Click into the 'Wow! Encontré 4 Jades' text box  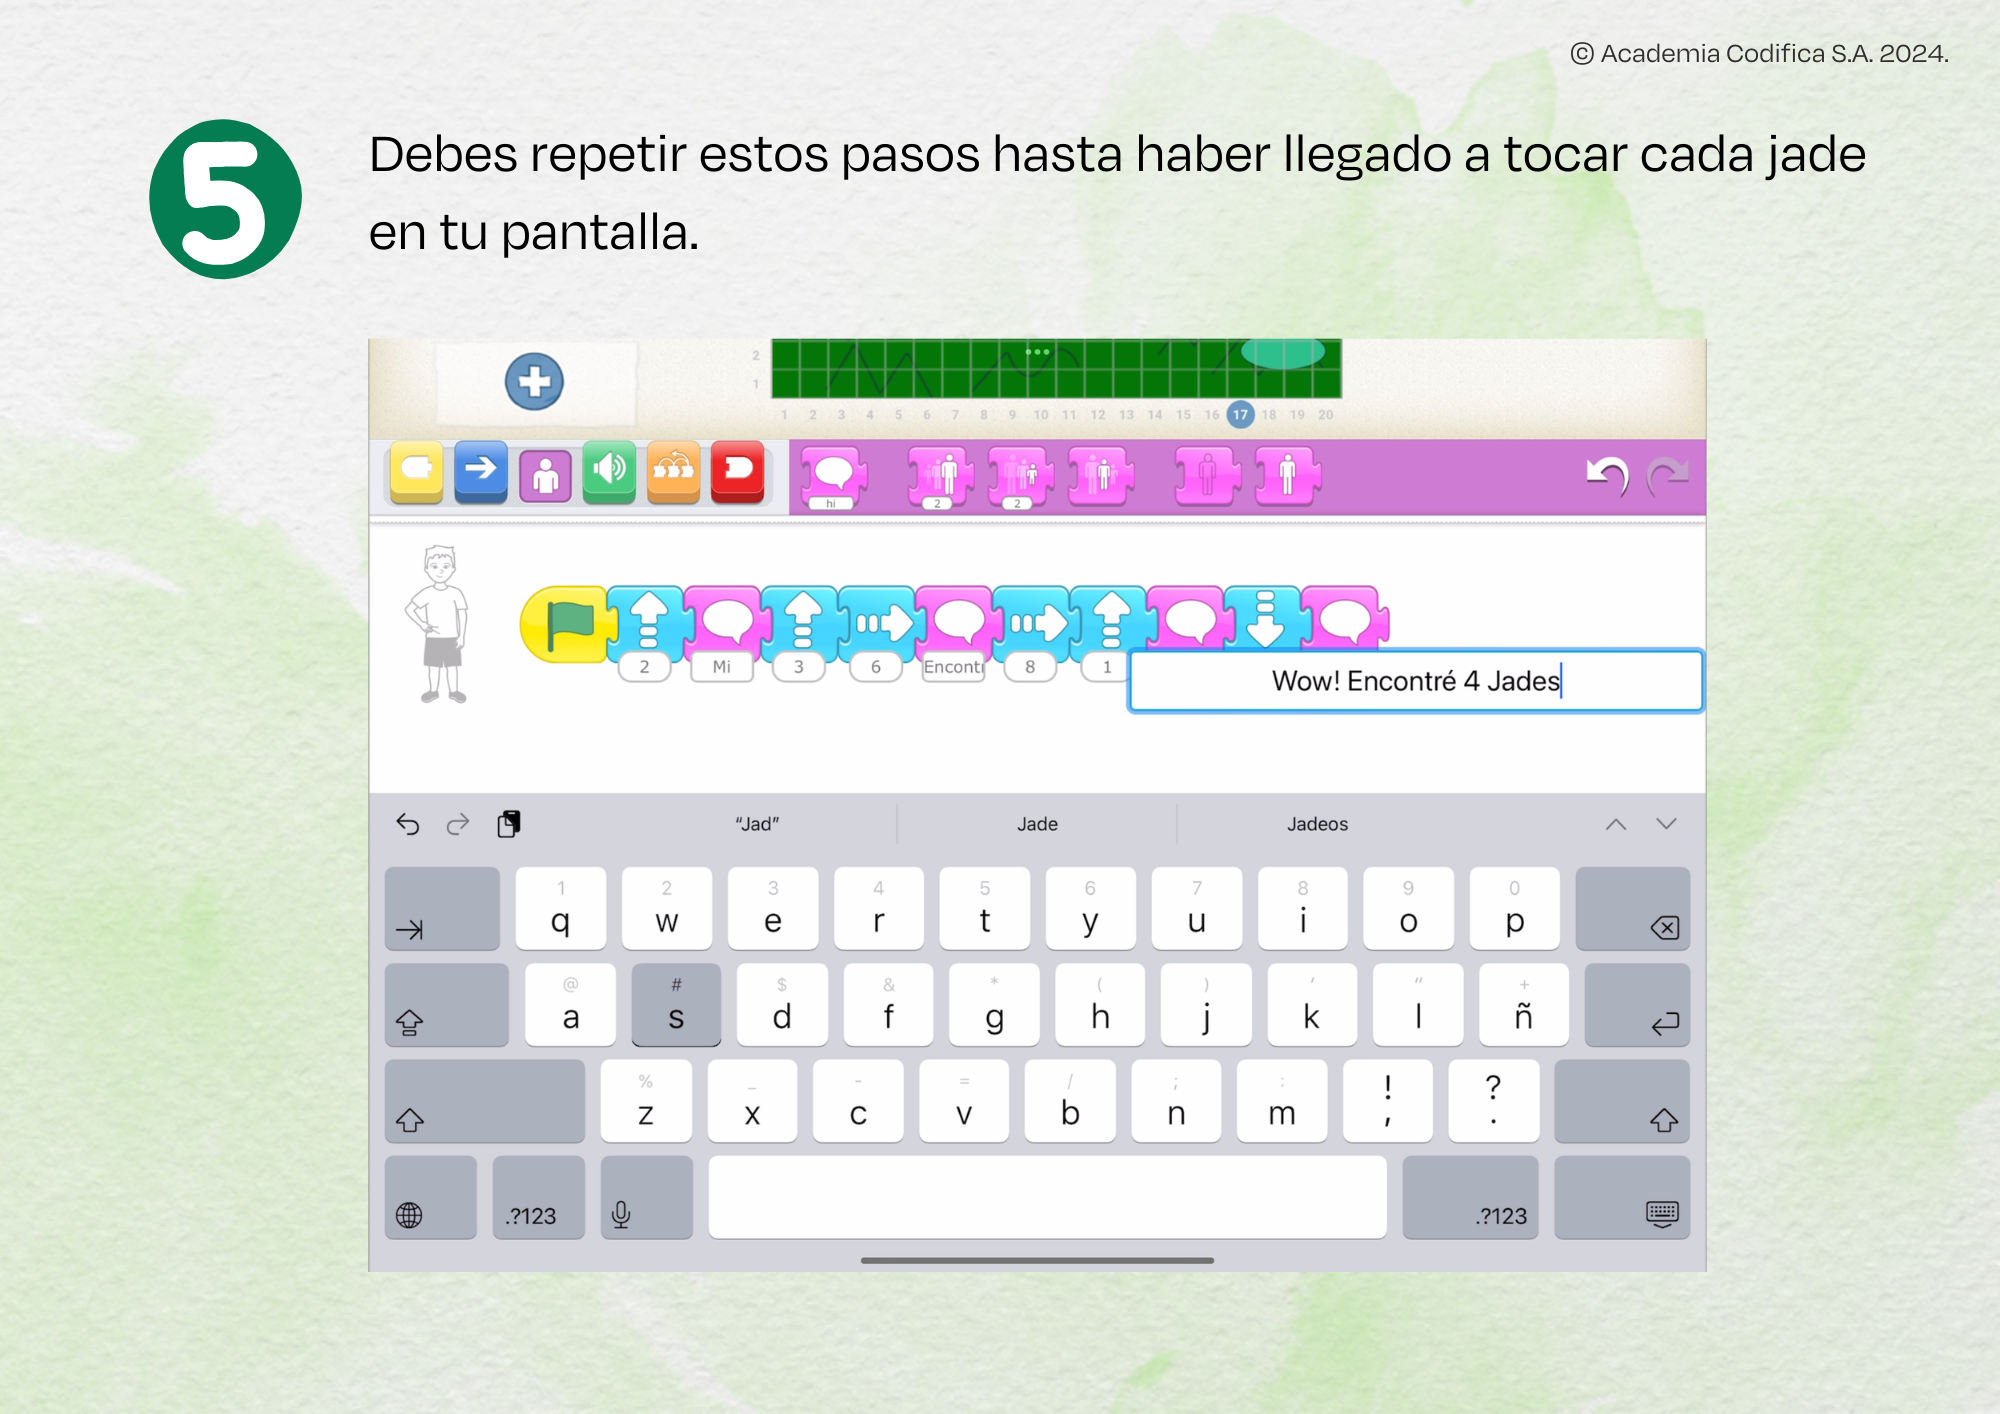pyautogui.click(x=1415, y=681)
